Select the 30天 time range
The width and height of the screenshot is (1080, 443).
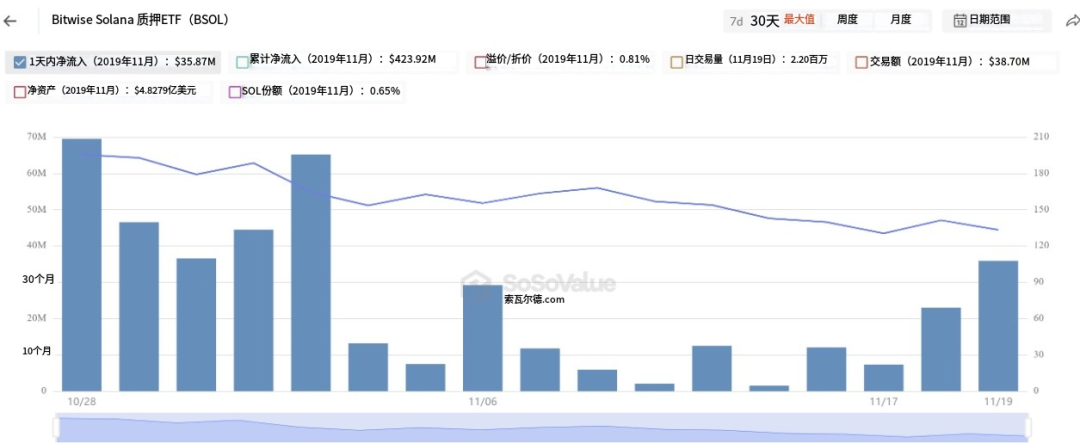pos(764,20)
